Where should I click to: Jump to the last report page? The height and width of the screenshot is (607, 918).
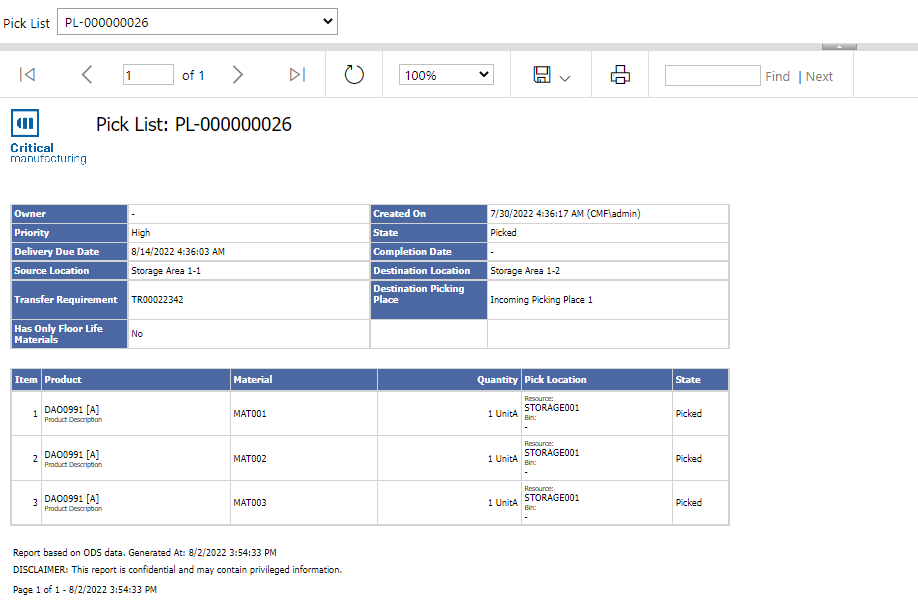coord(296,75)
